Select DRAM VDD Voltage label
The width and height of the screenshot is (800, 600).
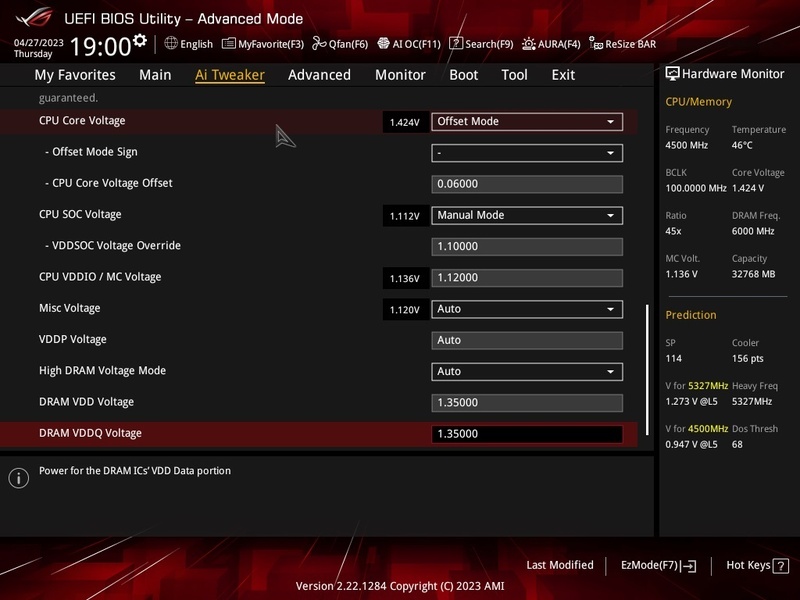[86, 402]
